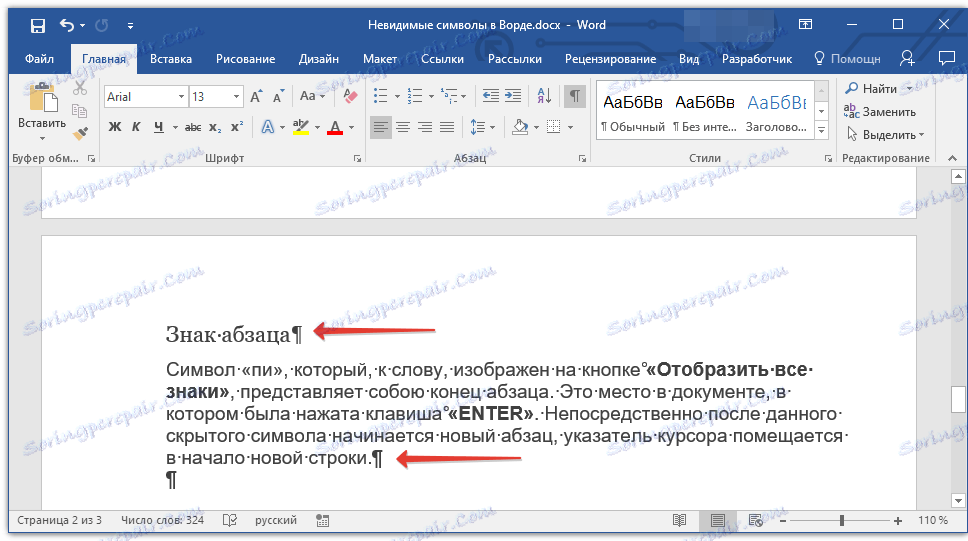Apply the Заголово... heading style
This screenshot has width=968, height=541.
point(777,112)
